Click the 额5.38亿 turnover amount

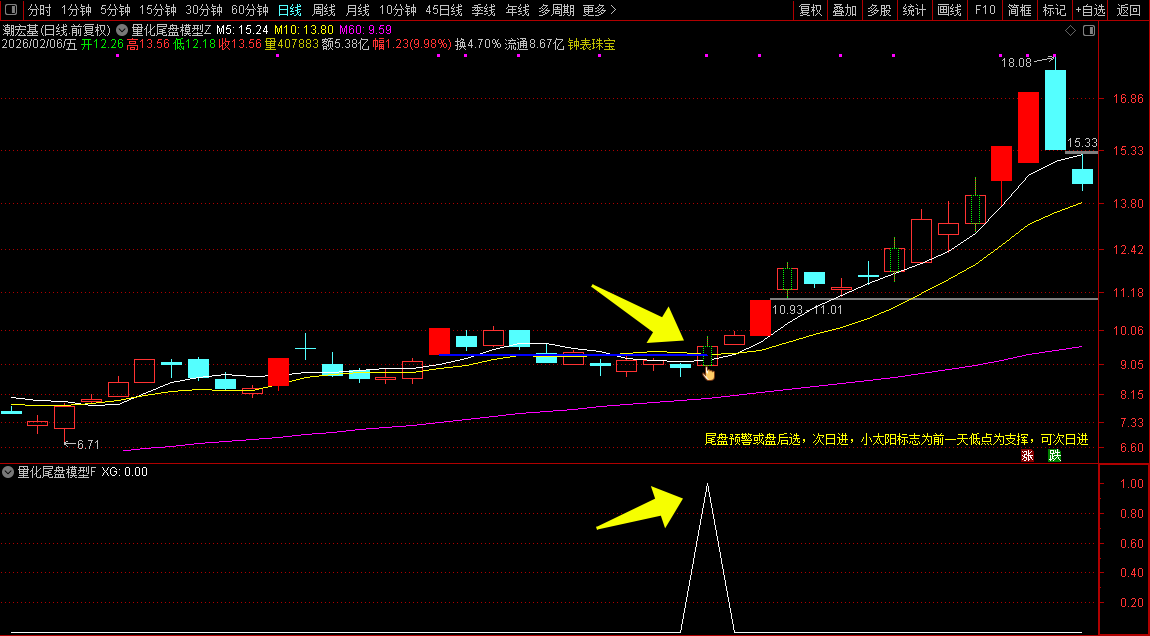(345, 44)
